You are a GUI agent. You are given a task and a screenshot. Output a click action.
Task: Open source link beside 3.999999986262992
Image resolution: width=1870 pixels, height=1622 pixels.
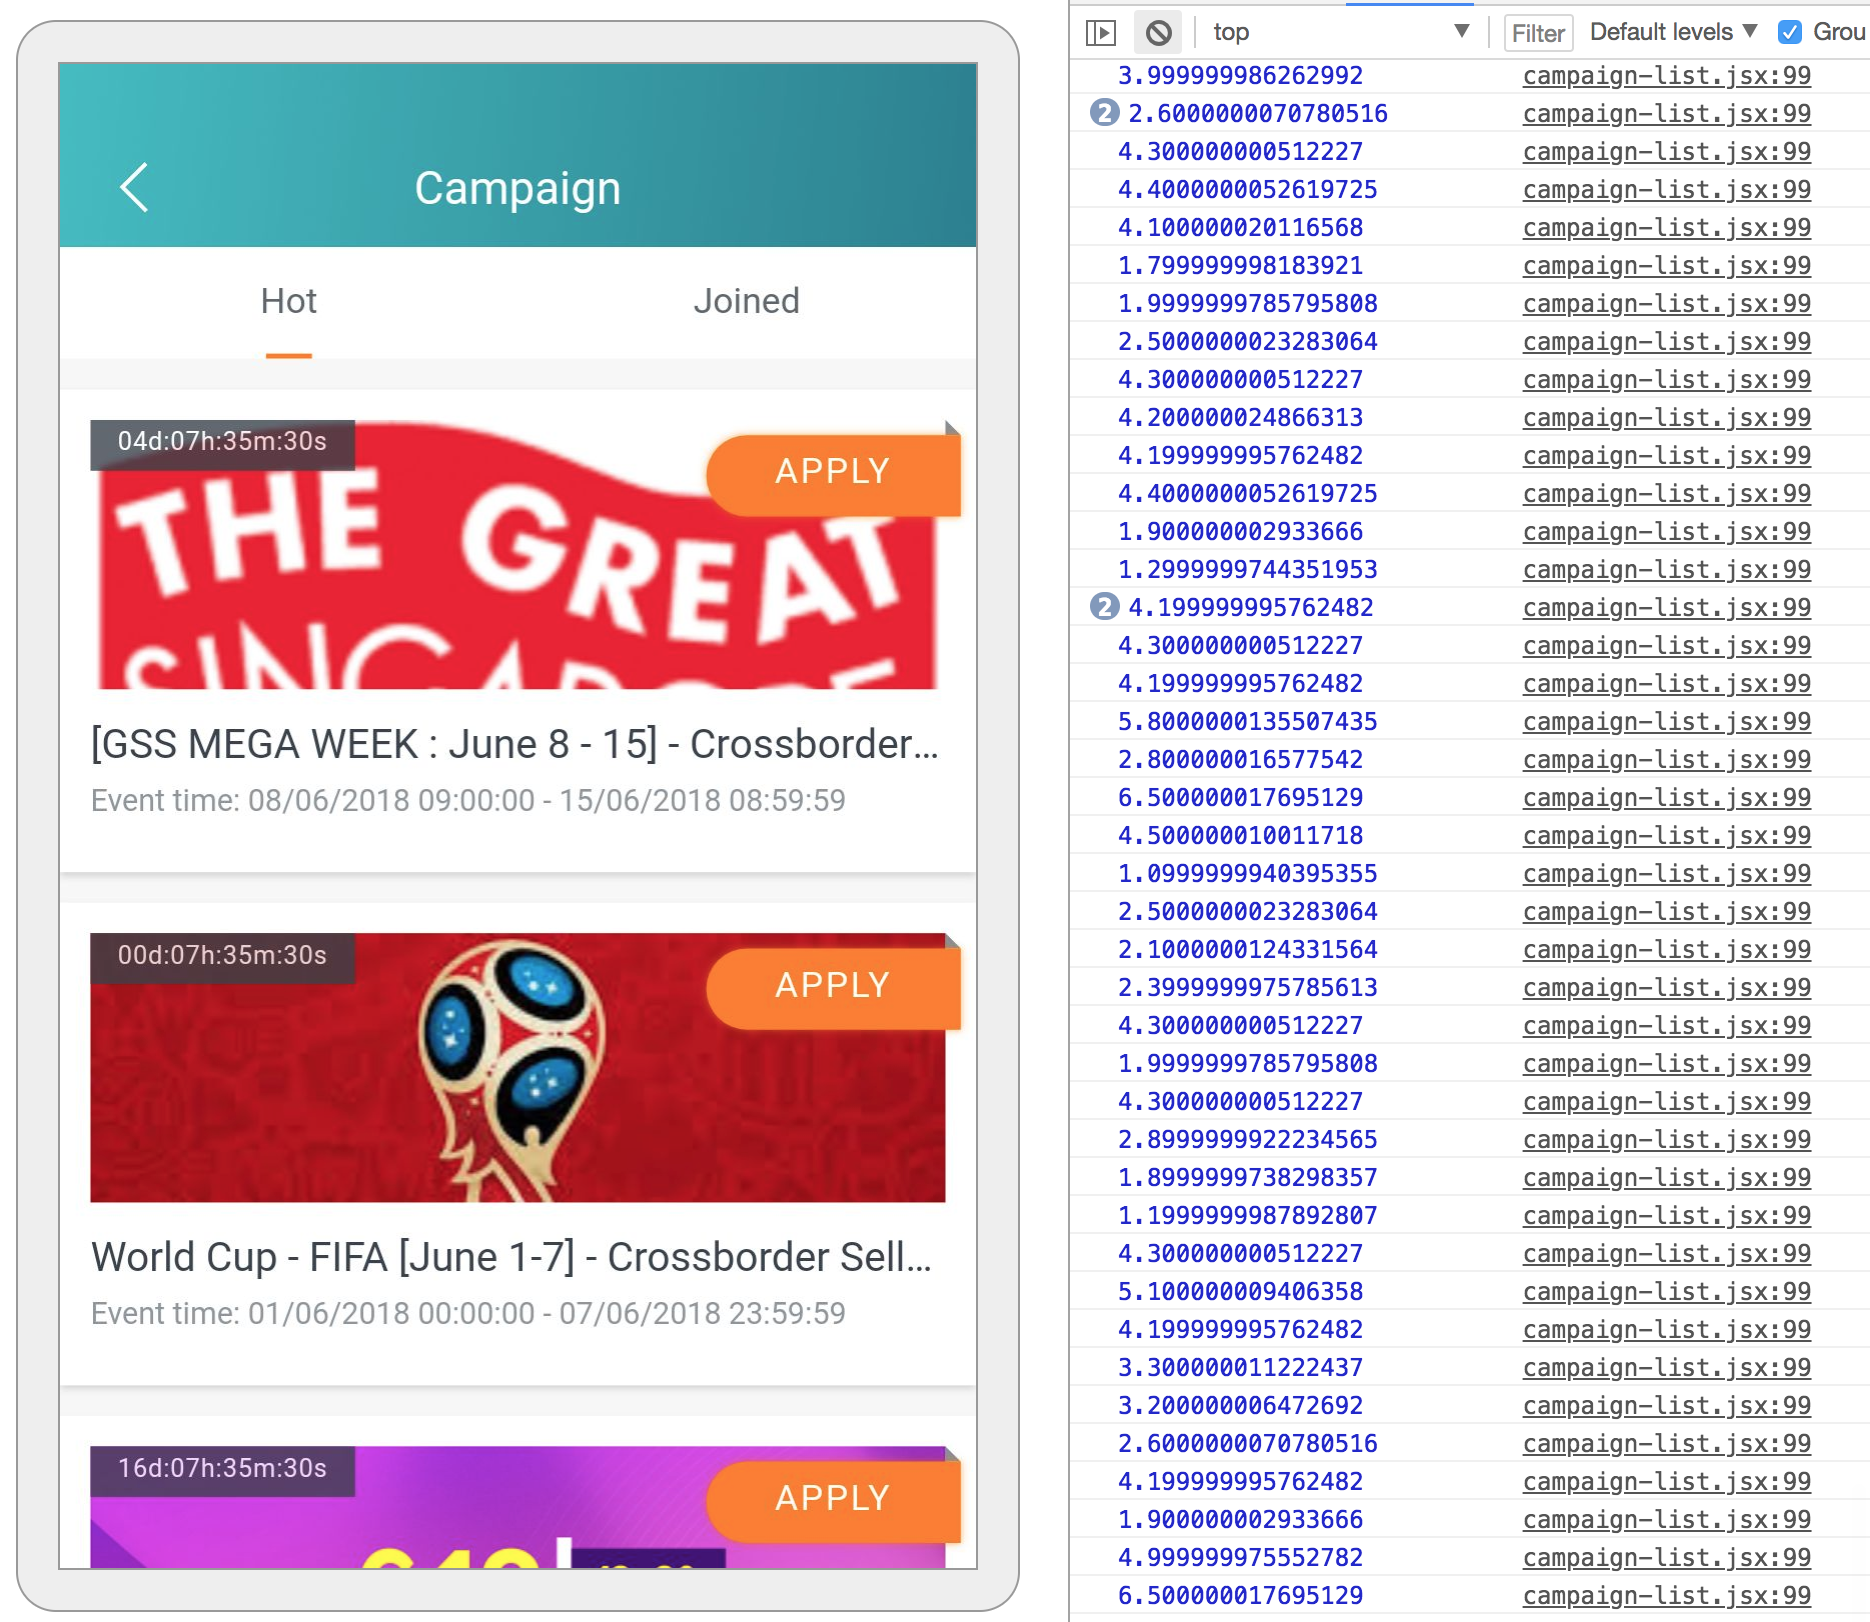[x=1666, y=76]
